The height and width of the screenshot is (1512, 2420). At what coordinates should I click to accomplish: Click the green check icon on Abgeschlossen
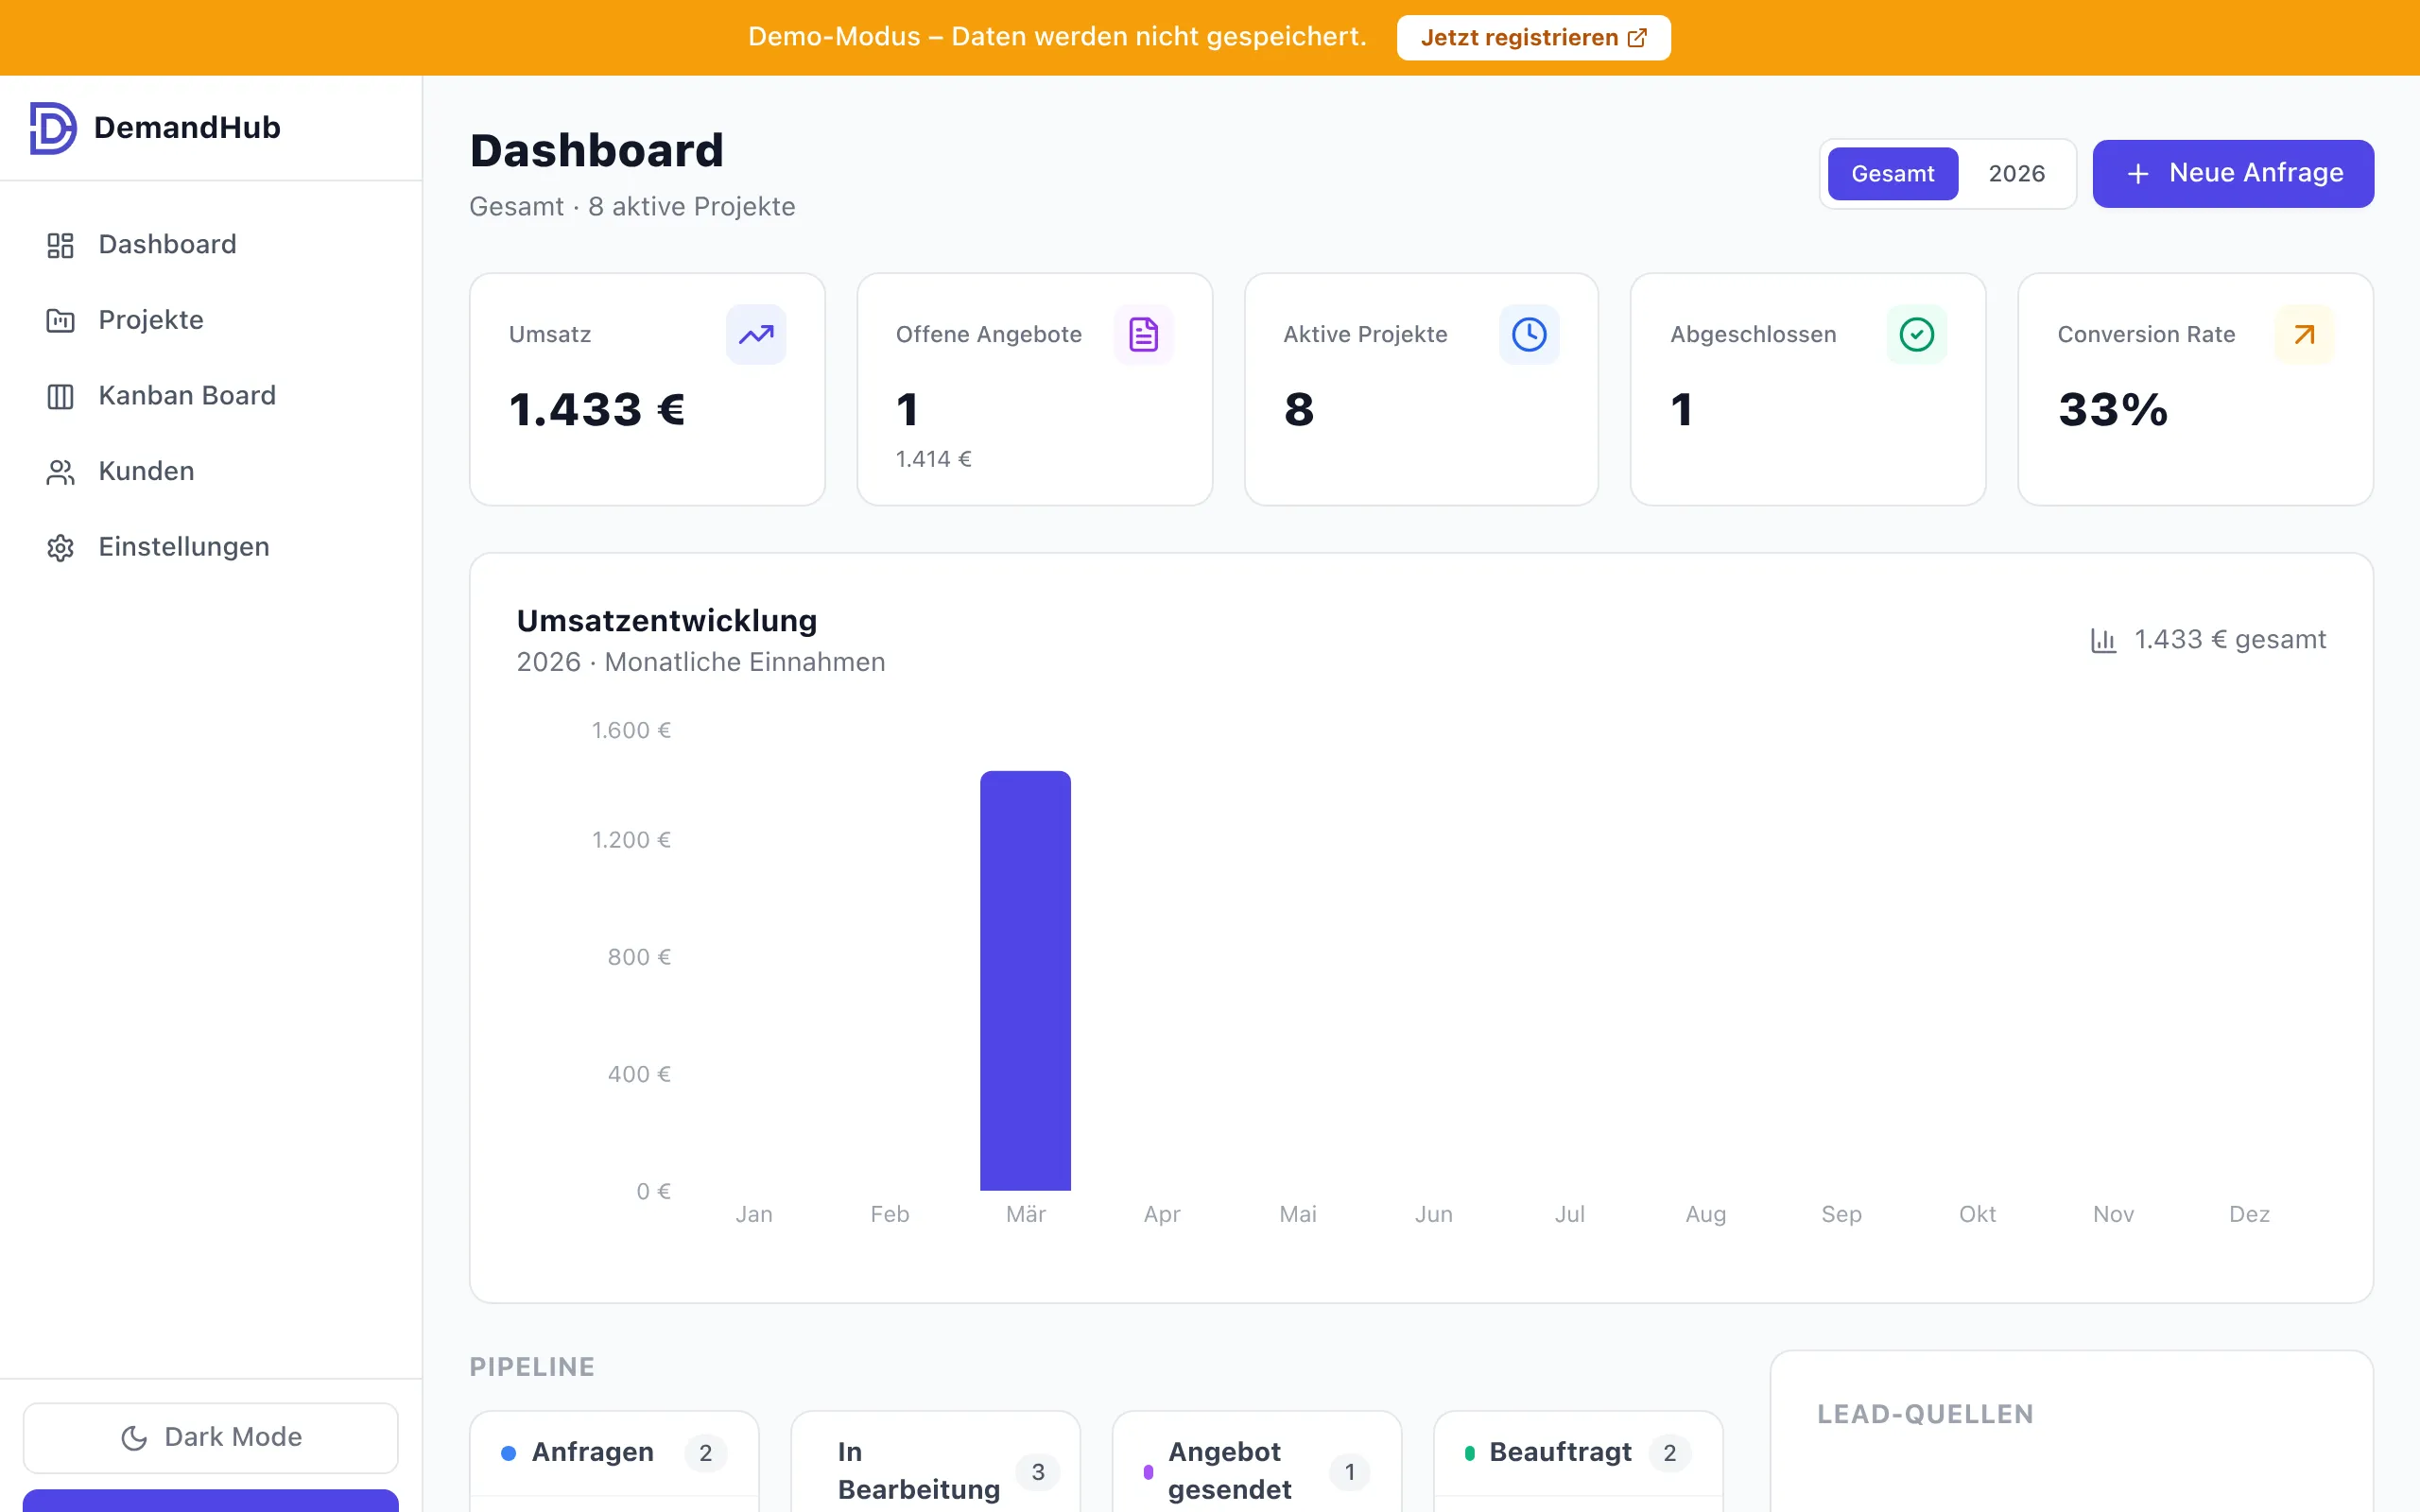click(x=1916, y=334)
